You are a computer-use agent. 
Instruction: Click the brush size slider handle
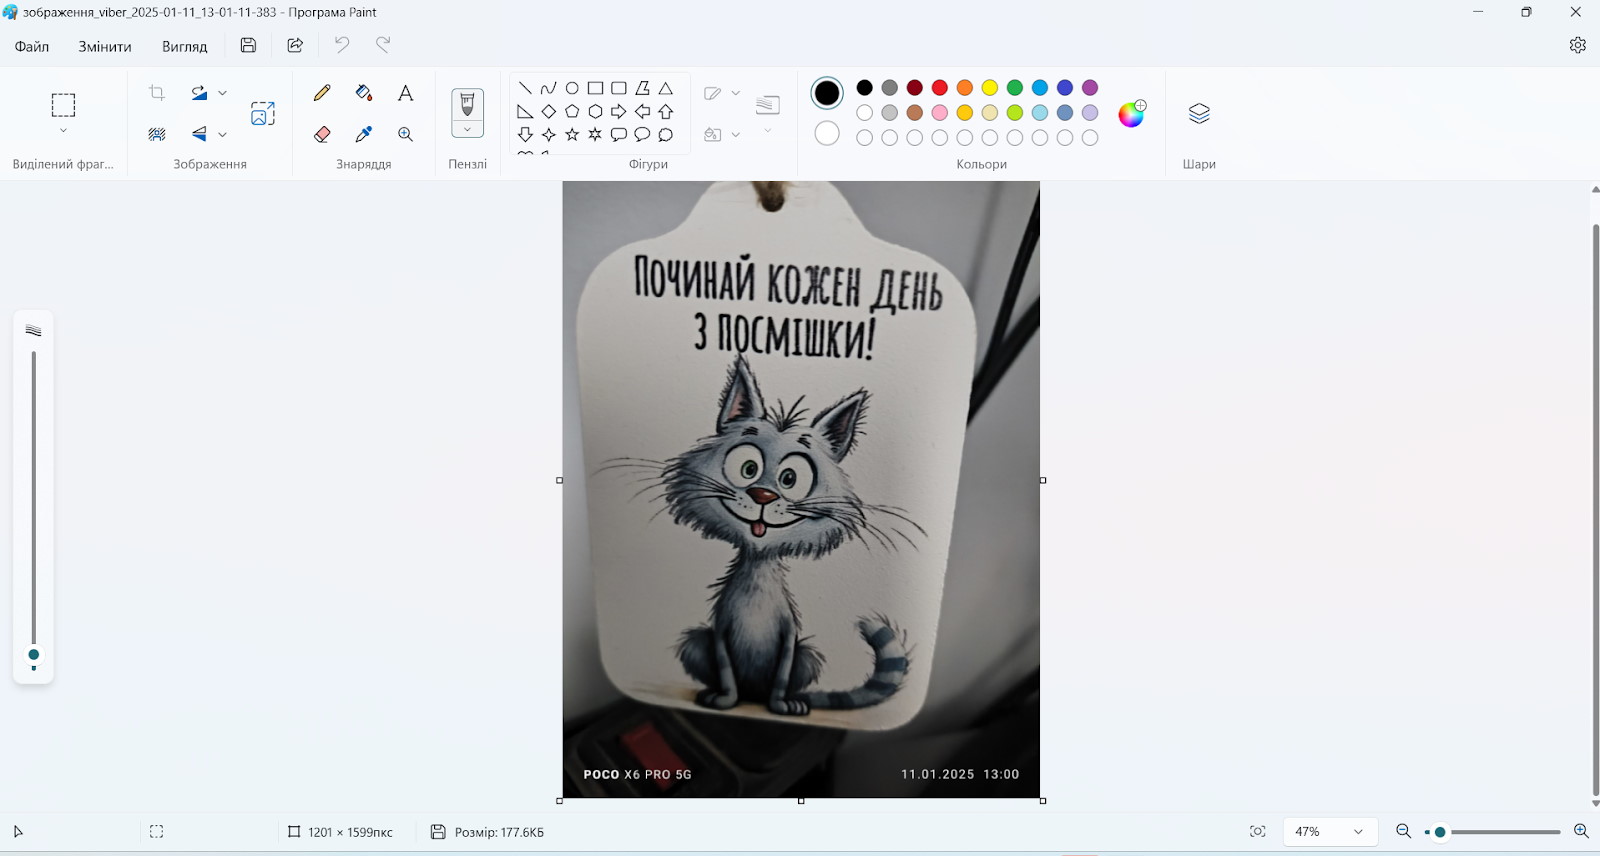tap(34, 655)
